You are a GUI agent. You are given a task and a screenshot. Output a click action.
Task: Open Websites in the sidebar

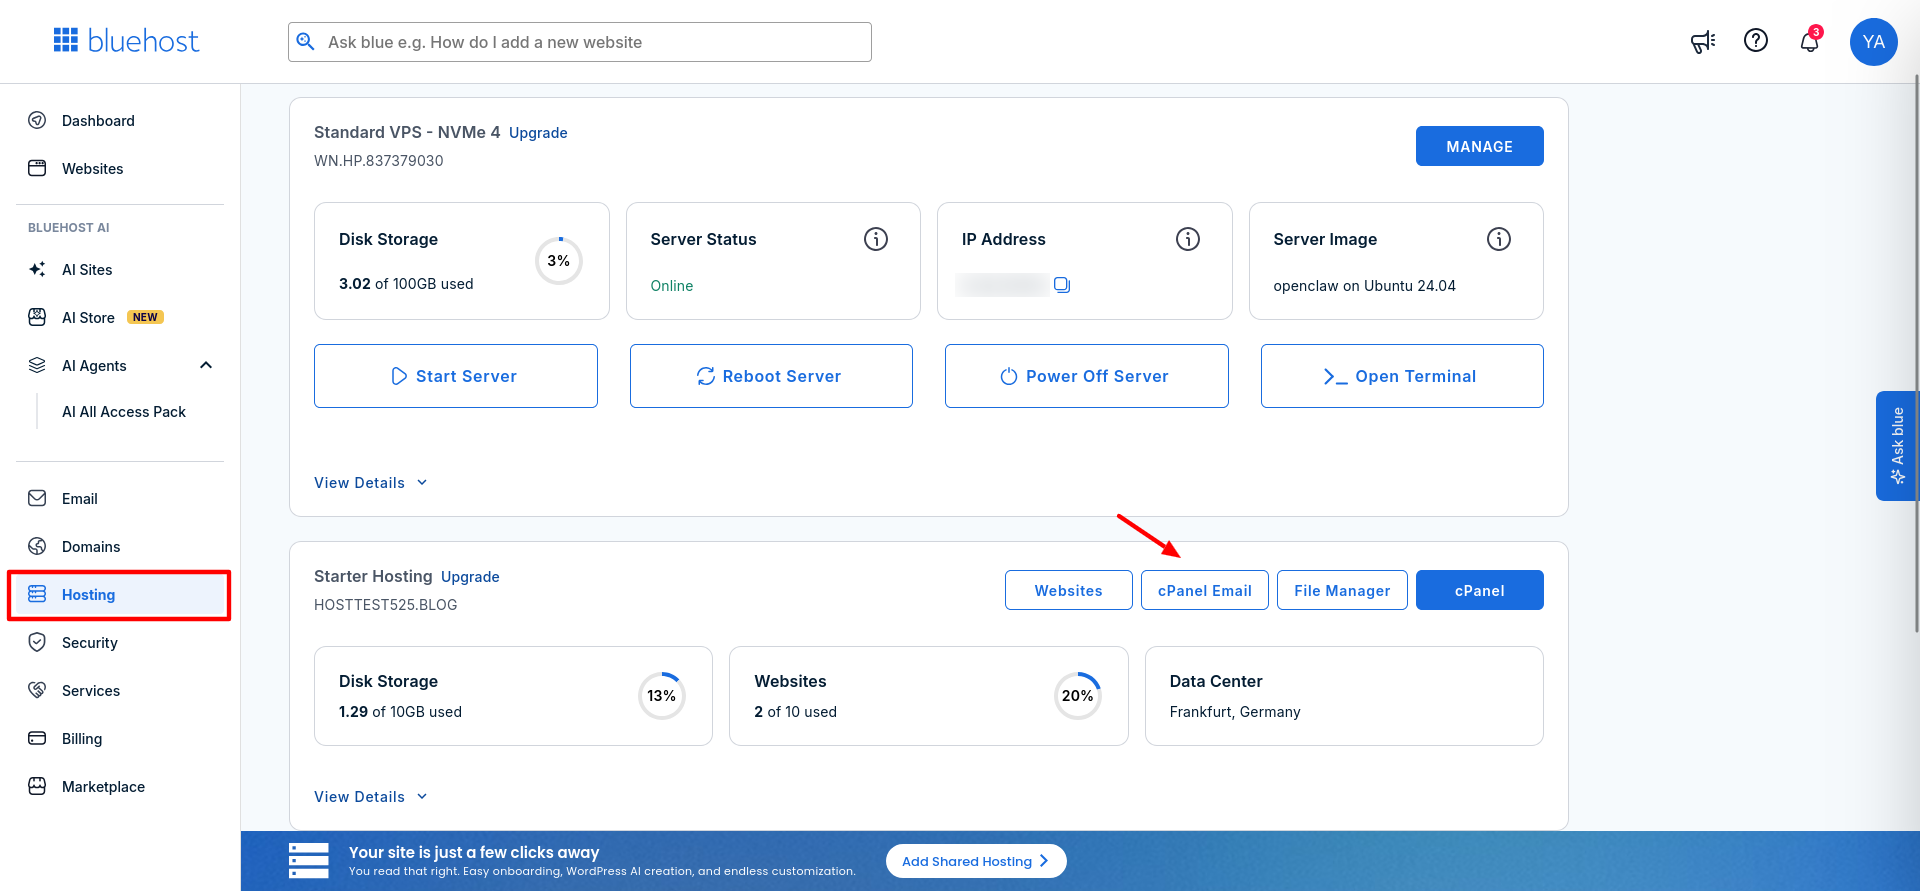click(120, 168)
